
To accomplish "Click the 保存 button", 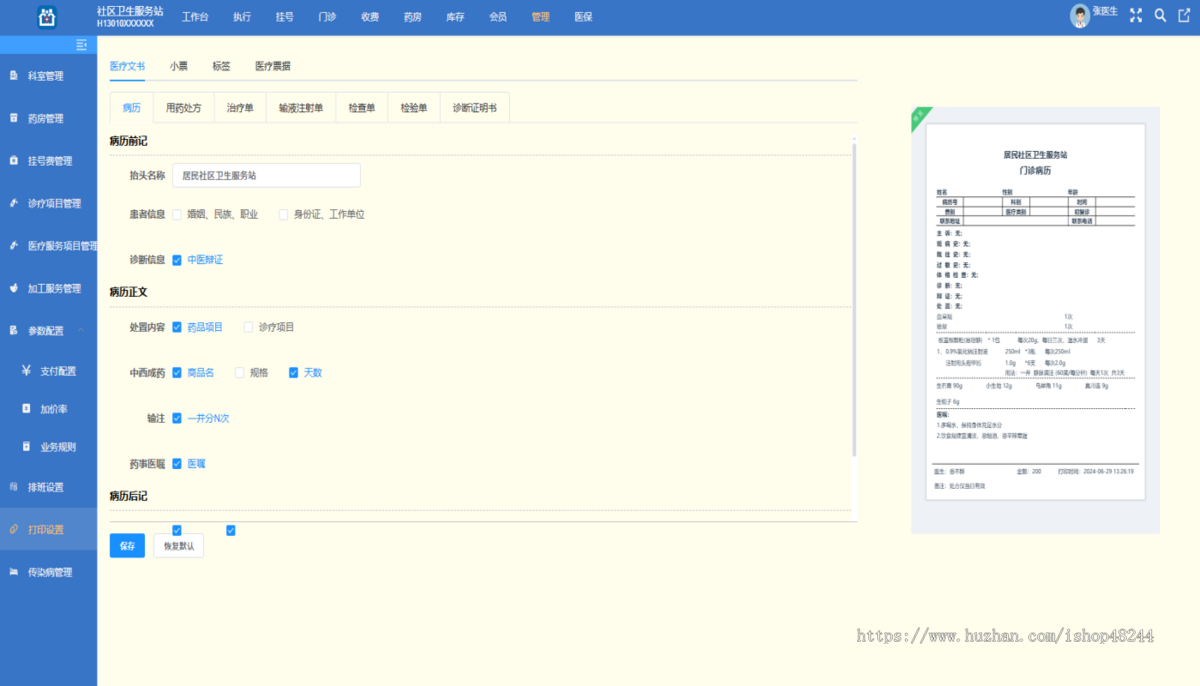I will [127, 546].
